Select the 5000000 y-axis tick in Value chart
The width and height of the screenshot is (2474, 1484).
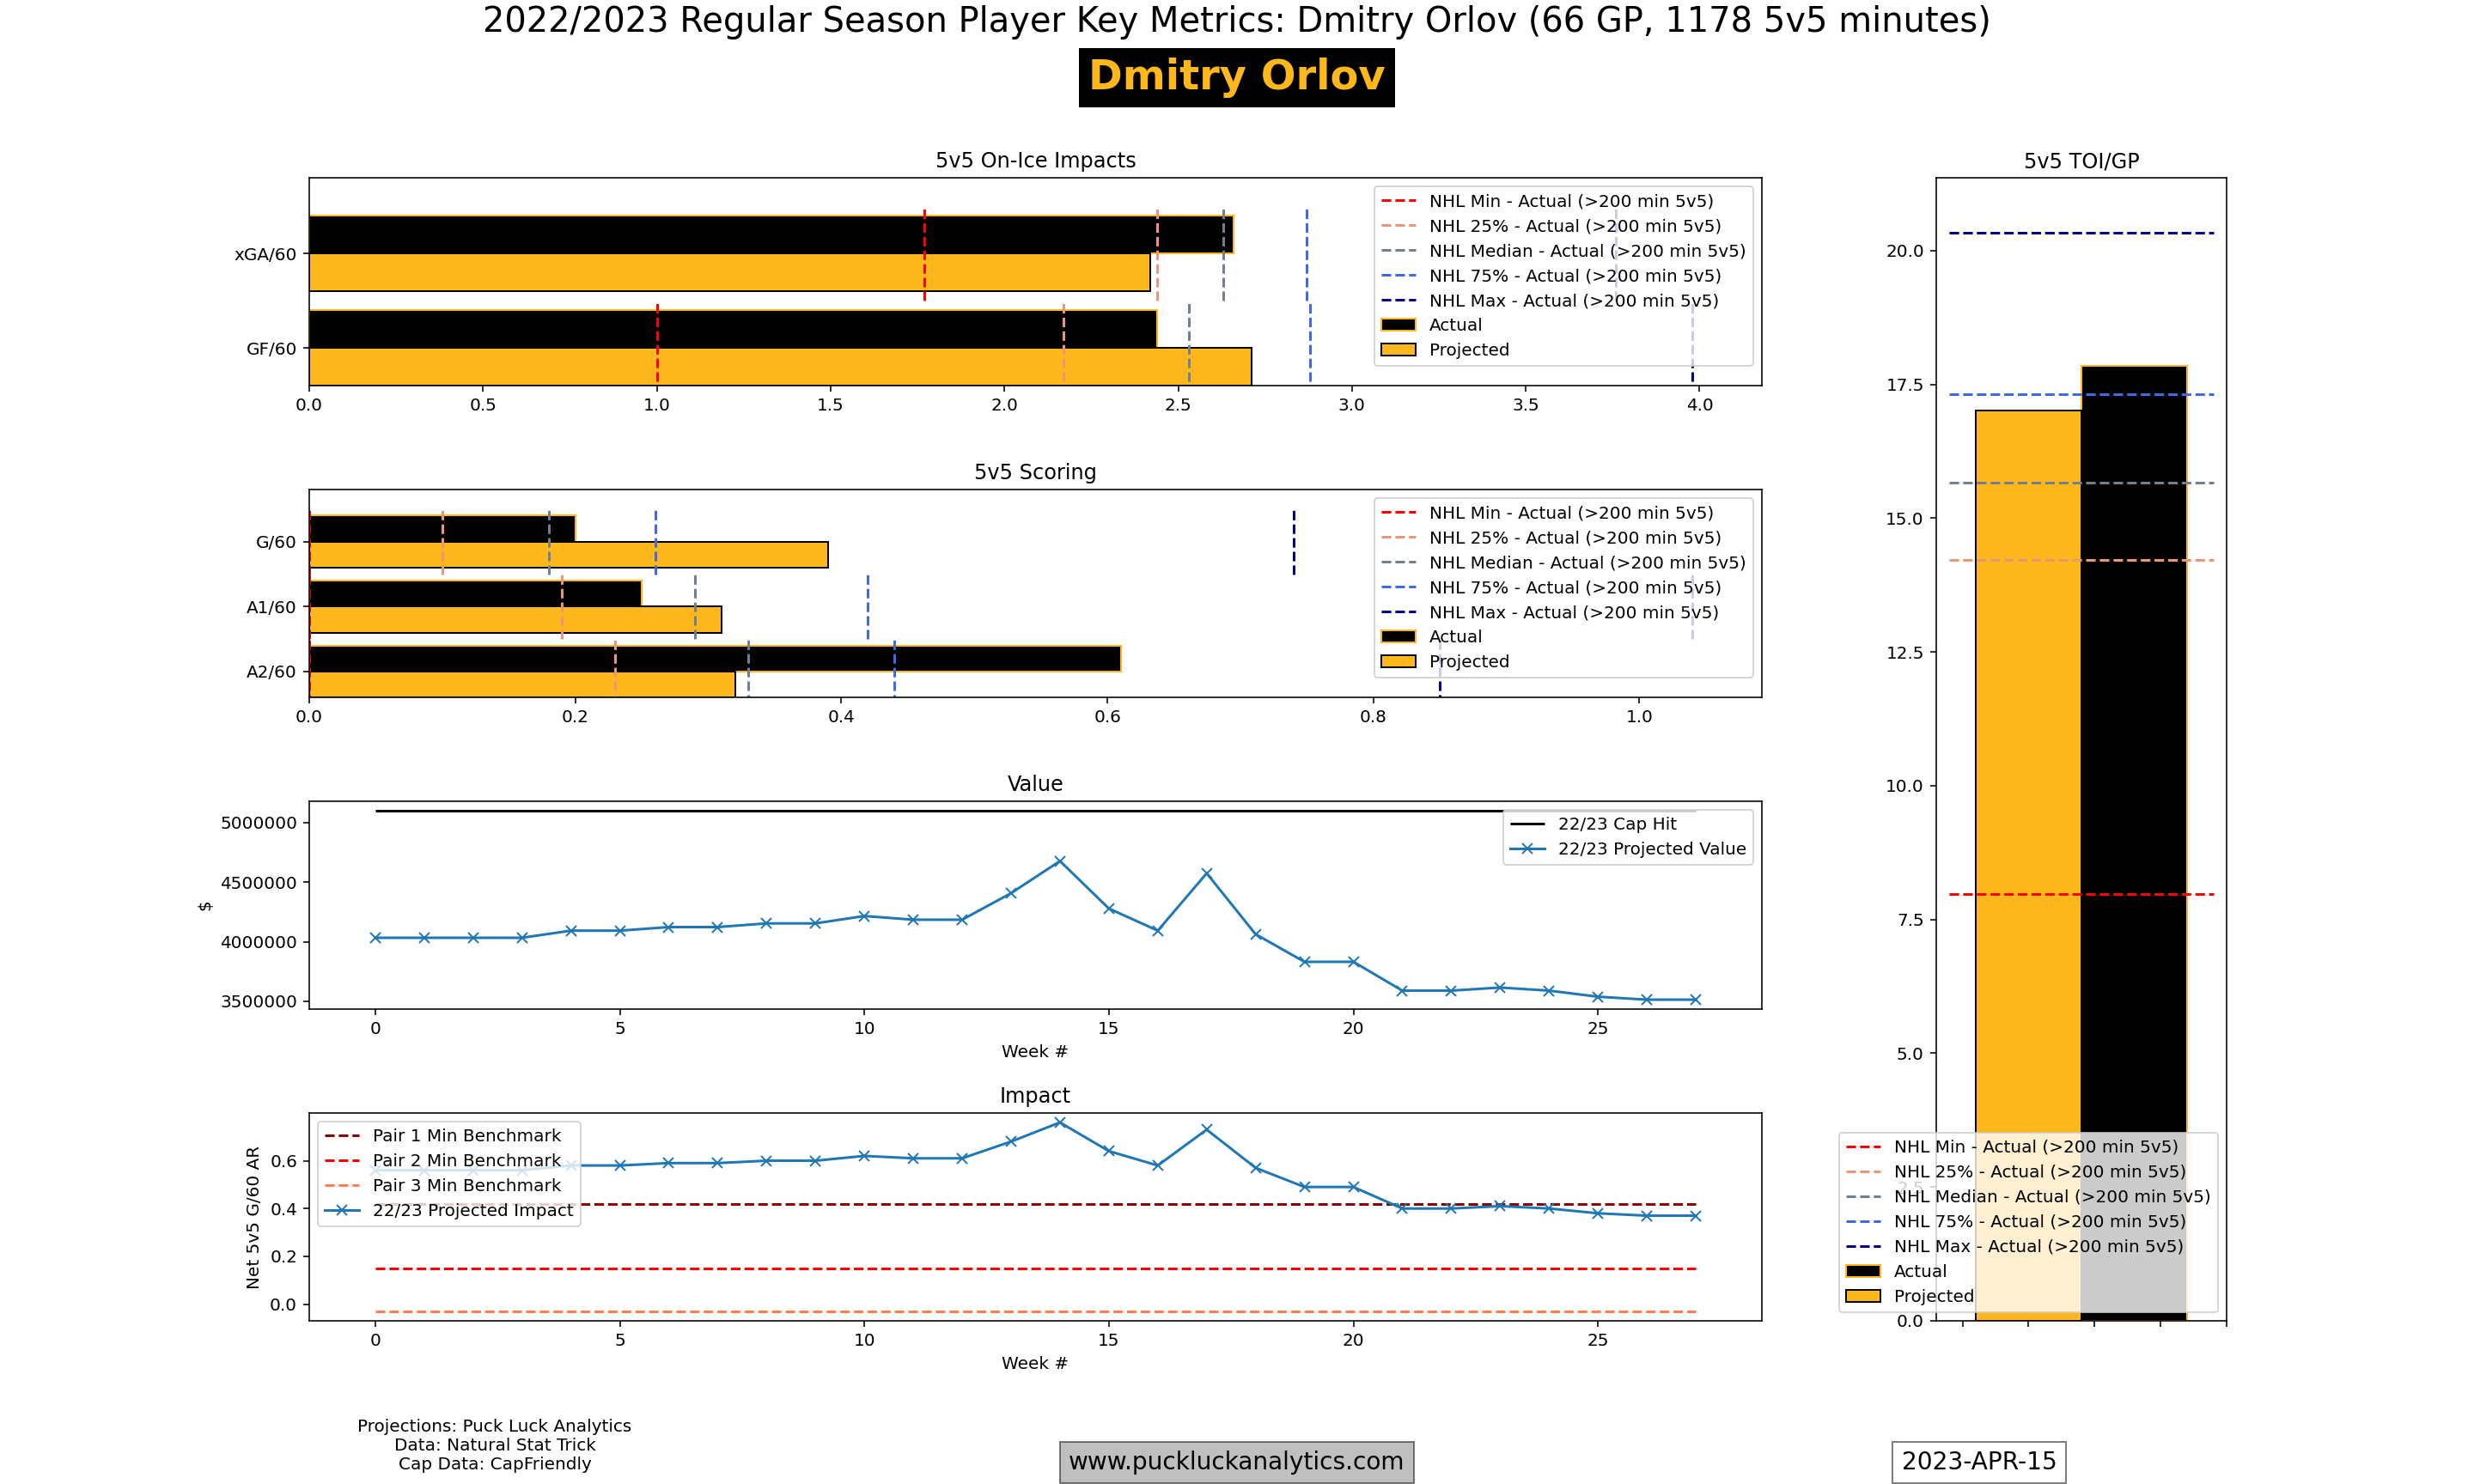click(258, 823)
